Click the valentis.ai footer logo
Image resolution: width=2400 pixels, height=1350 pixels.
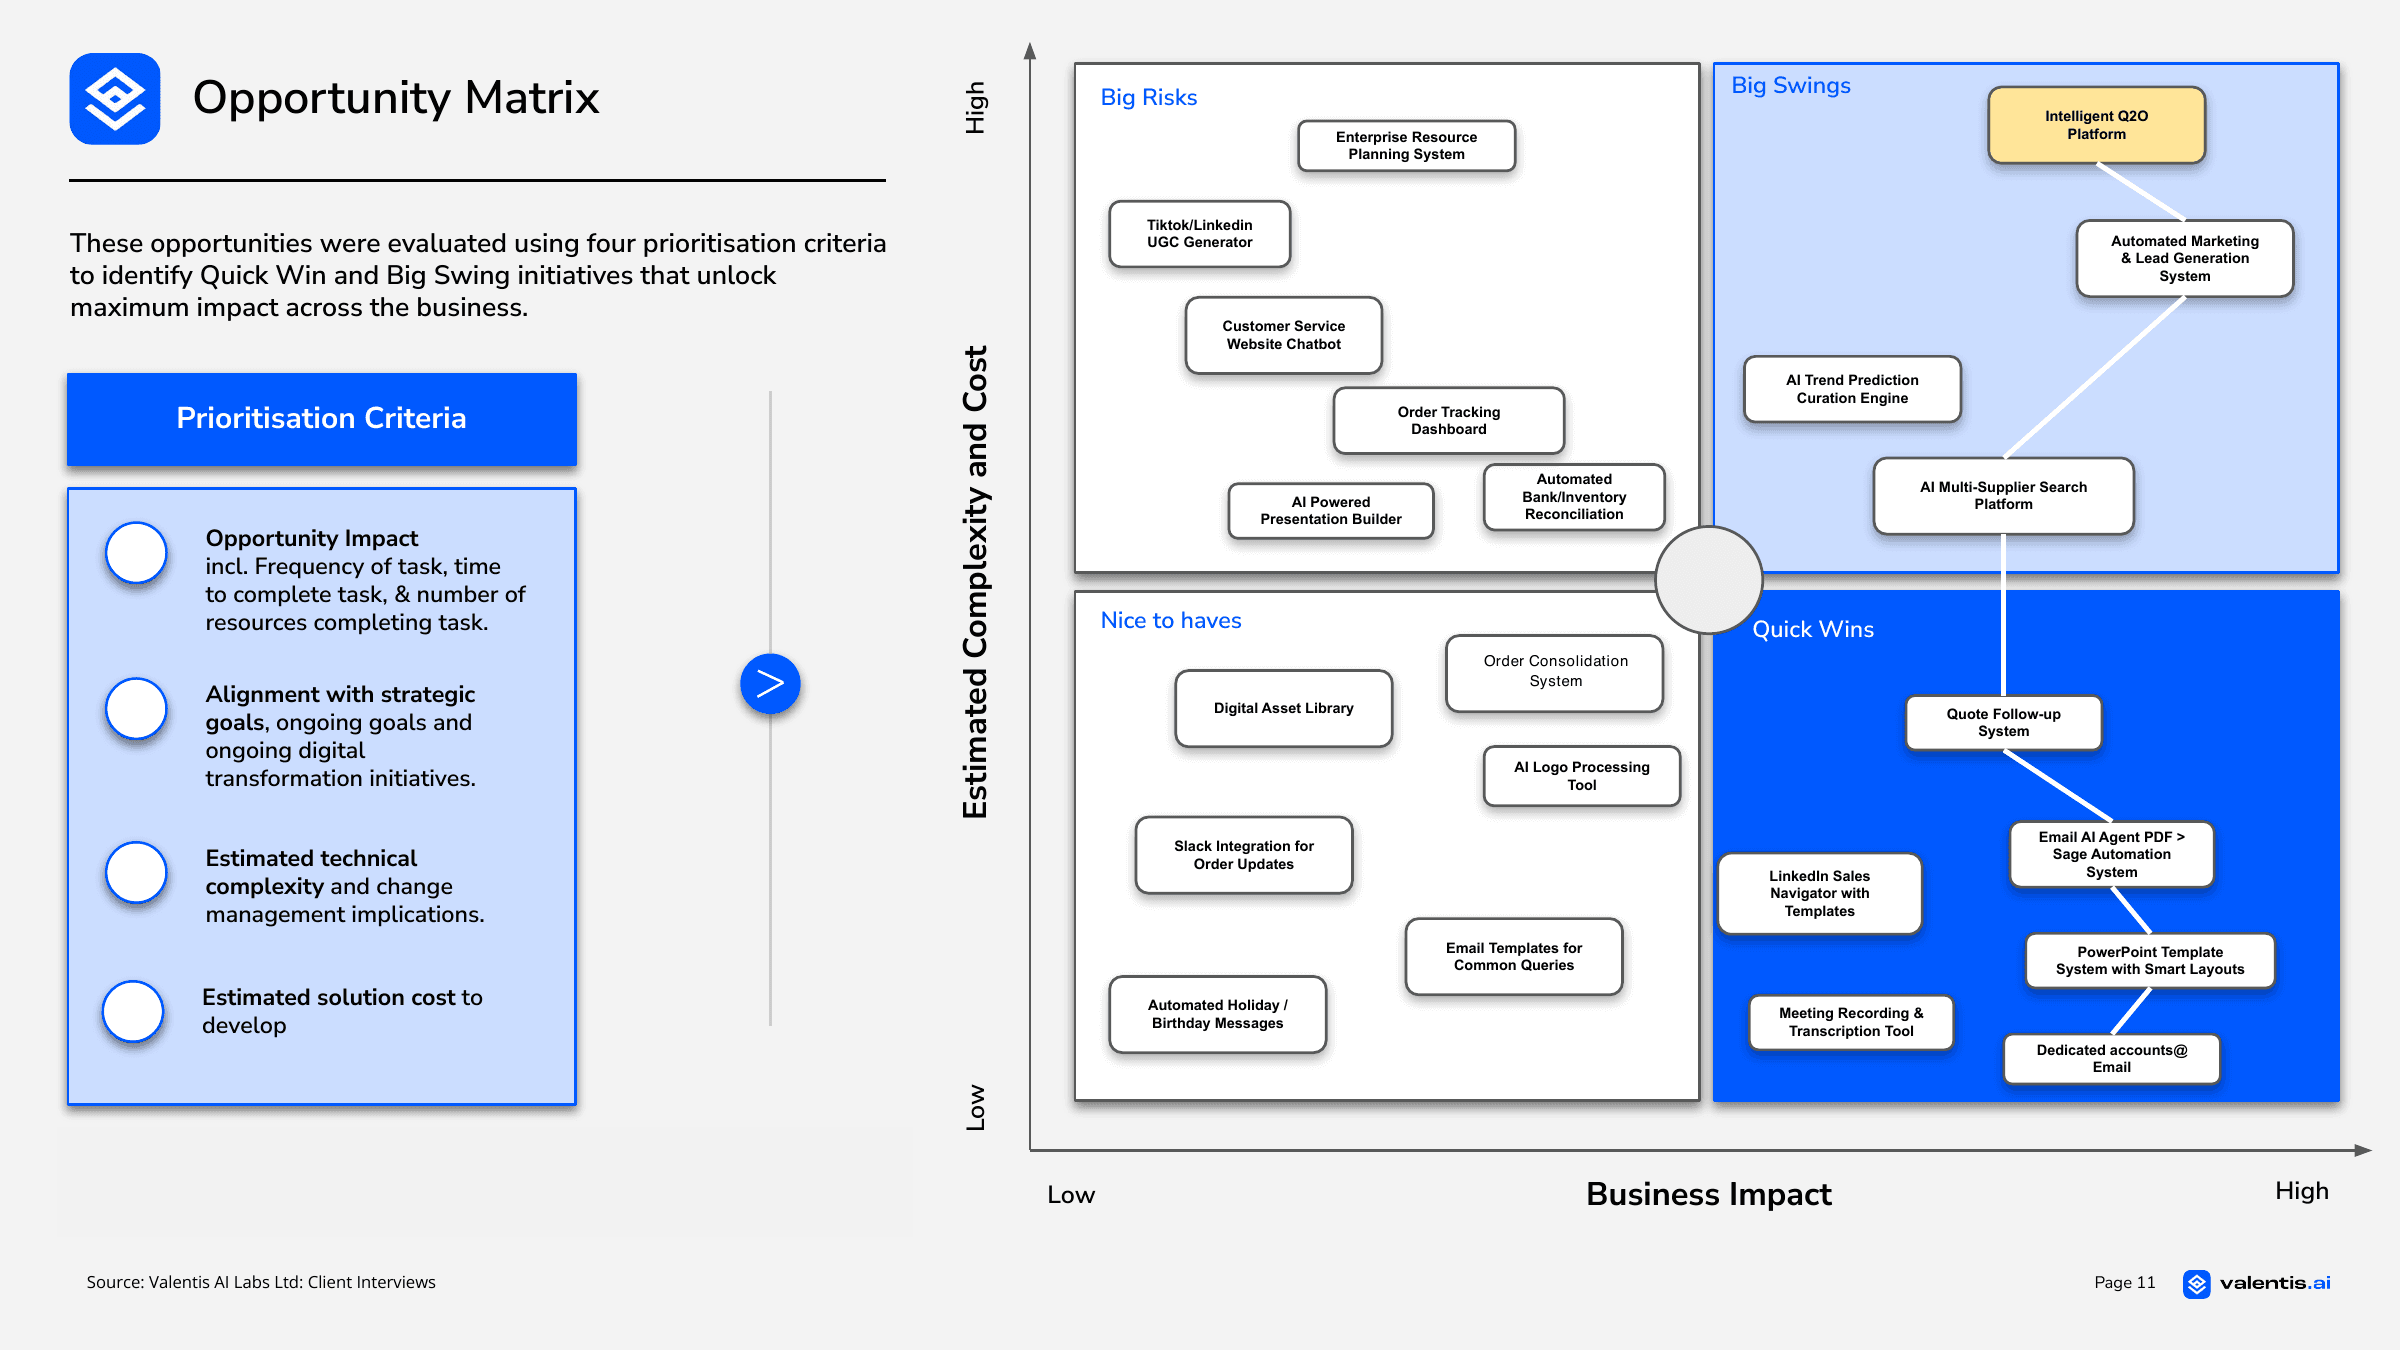click(2256, 1283)
